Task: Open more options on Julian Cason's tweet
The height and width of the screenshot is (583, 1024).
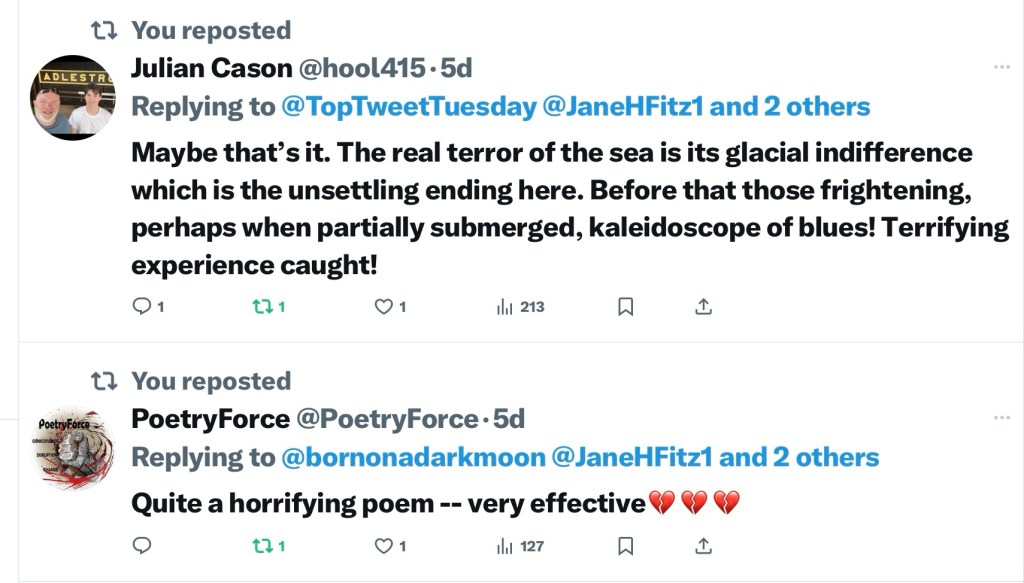Action: click(x=1001, y=67)
